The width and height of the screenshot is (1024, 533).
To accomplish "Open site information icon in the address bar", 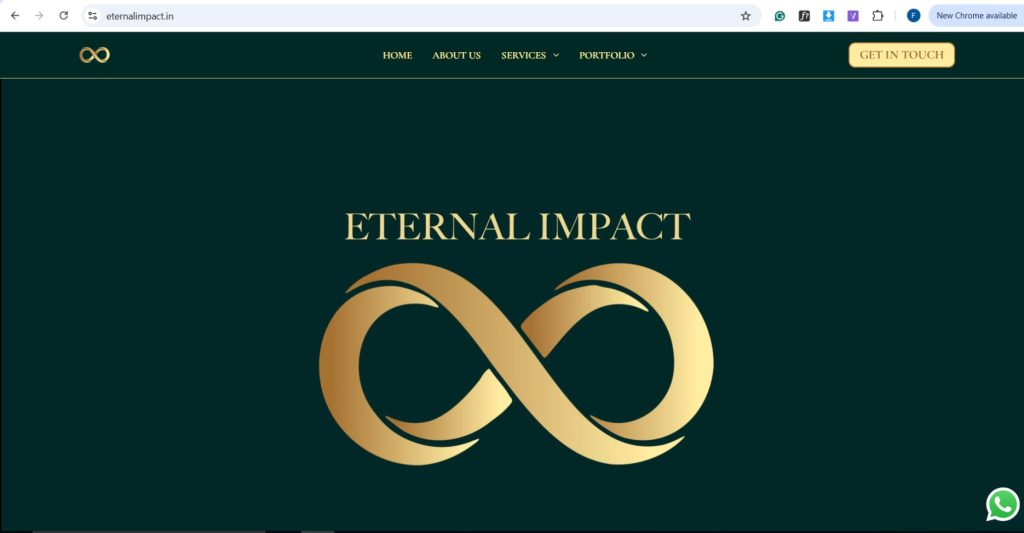I will click(x=93, y=16).
